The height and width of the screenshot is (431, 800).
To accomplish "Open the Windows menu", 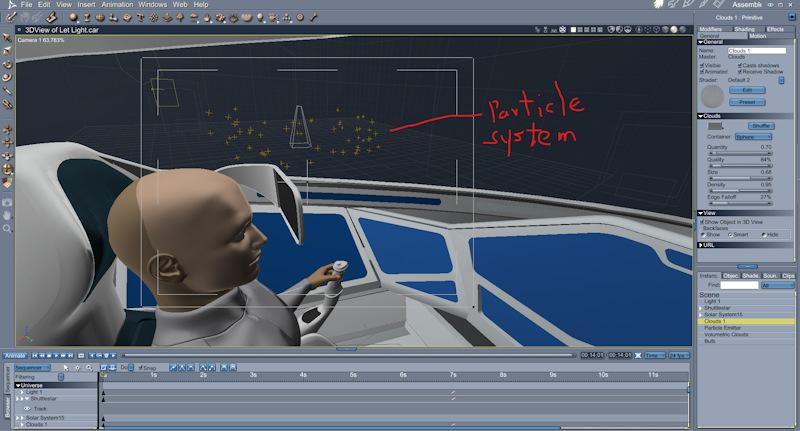I will (153, 4).
